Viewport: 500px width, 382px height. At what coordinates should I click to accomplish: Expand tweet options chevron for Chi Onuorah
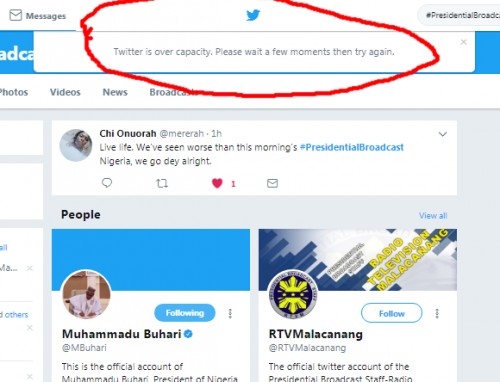(442, 134)
